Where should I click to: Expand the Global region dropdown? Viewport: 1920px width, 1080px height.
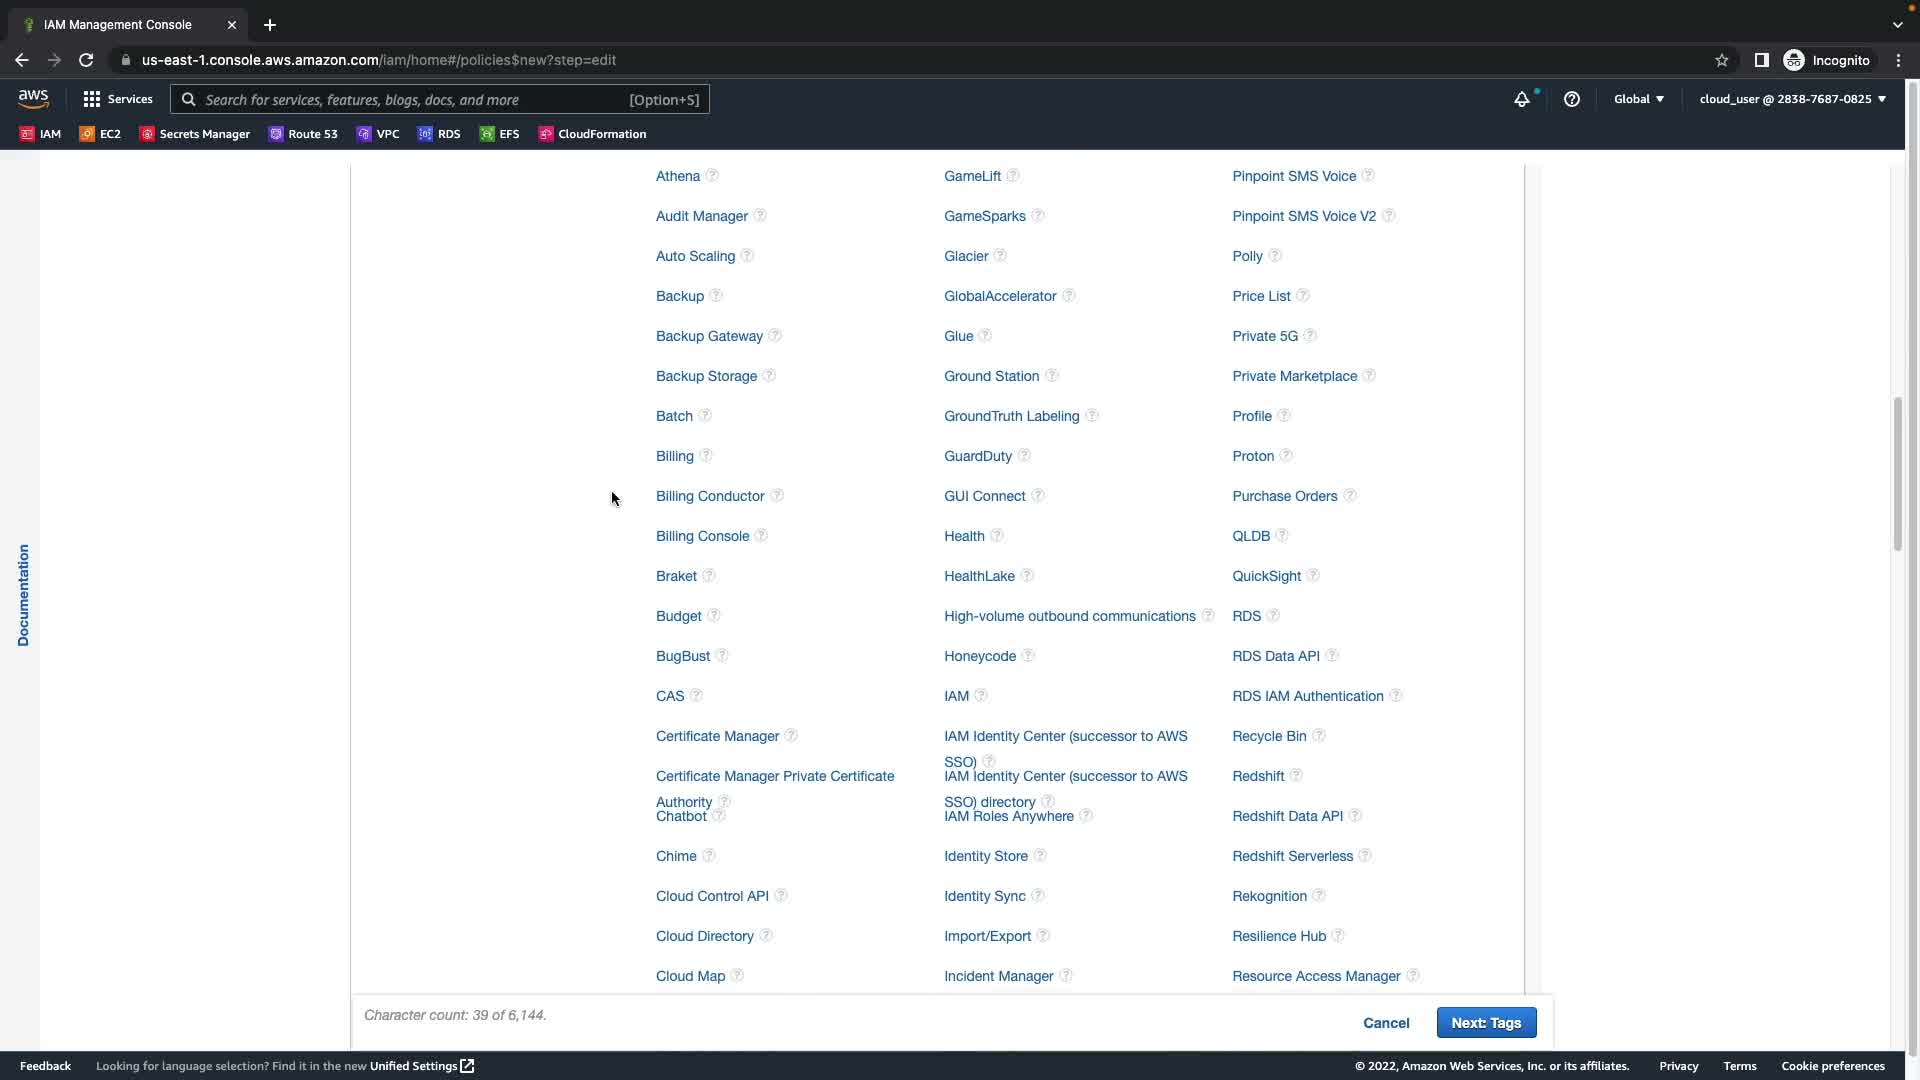[x=1638, y=99]
